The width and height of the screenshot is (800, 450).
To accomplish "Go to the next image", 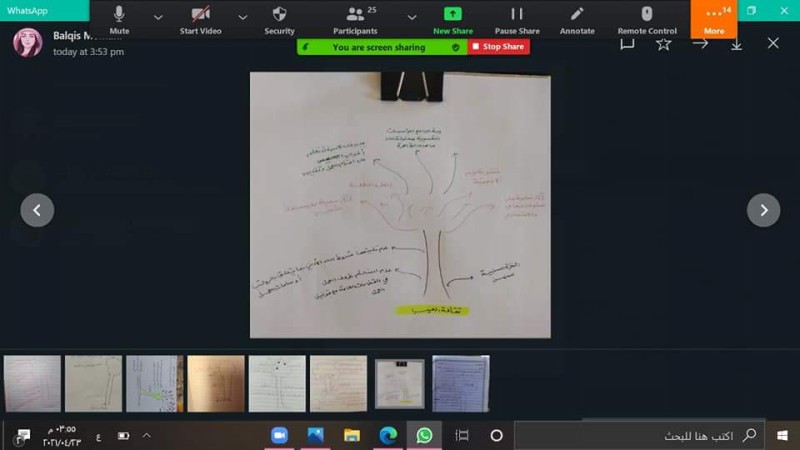I will [763, 210].
